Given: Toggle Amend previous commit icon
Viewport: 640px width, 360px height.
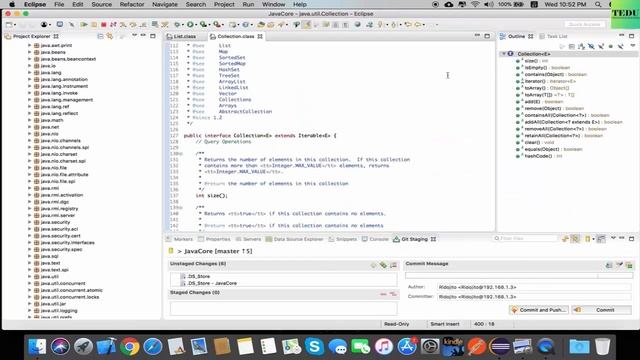Looking at the screenshot, I should click(609, 265).
